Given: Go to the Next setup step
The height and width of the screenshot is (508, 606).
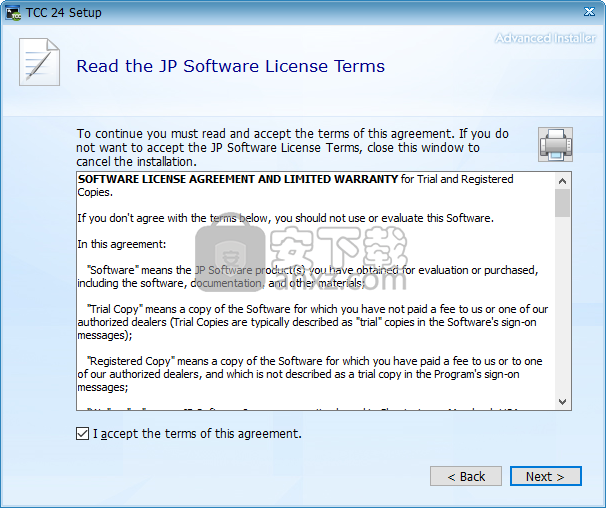Looking at the screenshot, I should (x=545, y=476).
